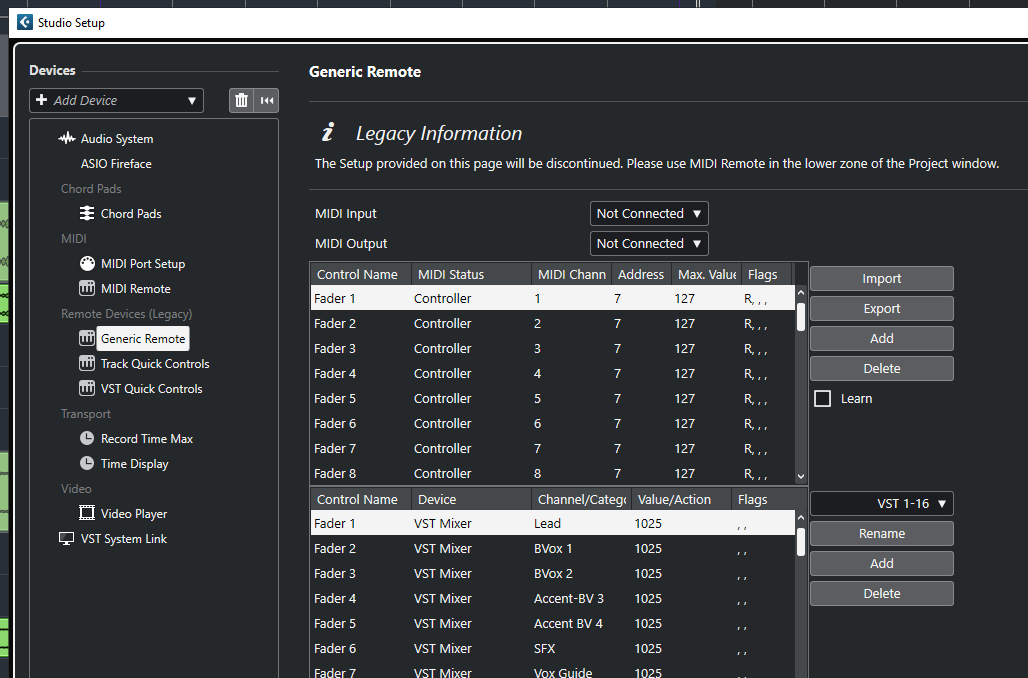Viewport: 1028px width, 678px height.
Task: Click Add button below Rename
Action: click(x=882, y=563)
